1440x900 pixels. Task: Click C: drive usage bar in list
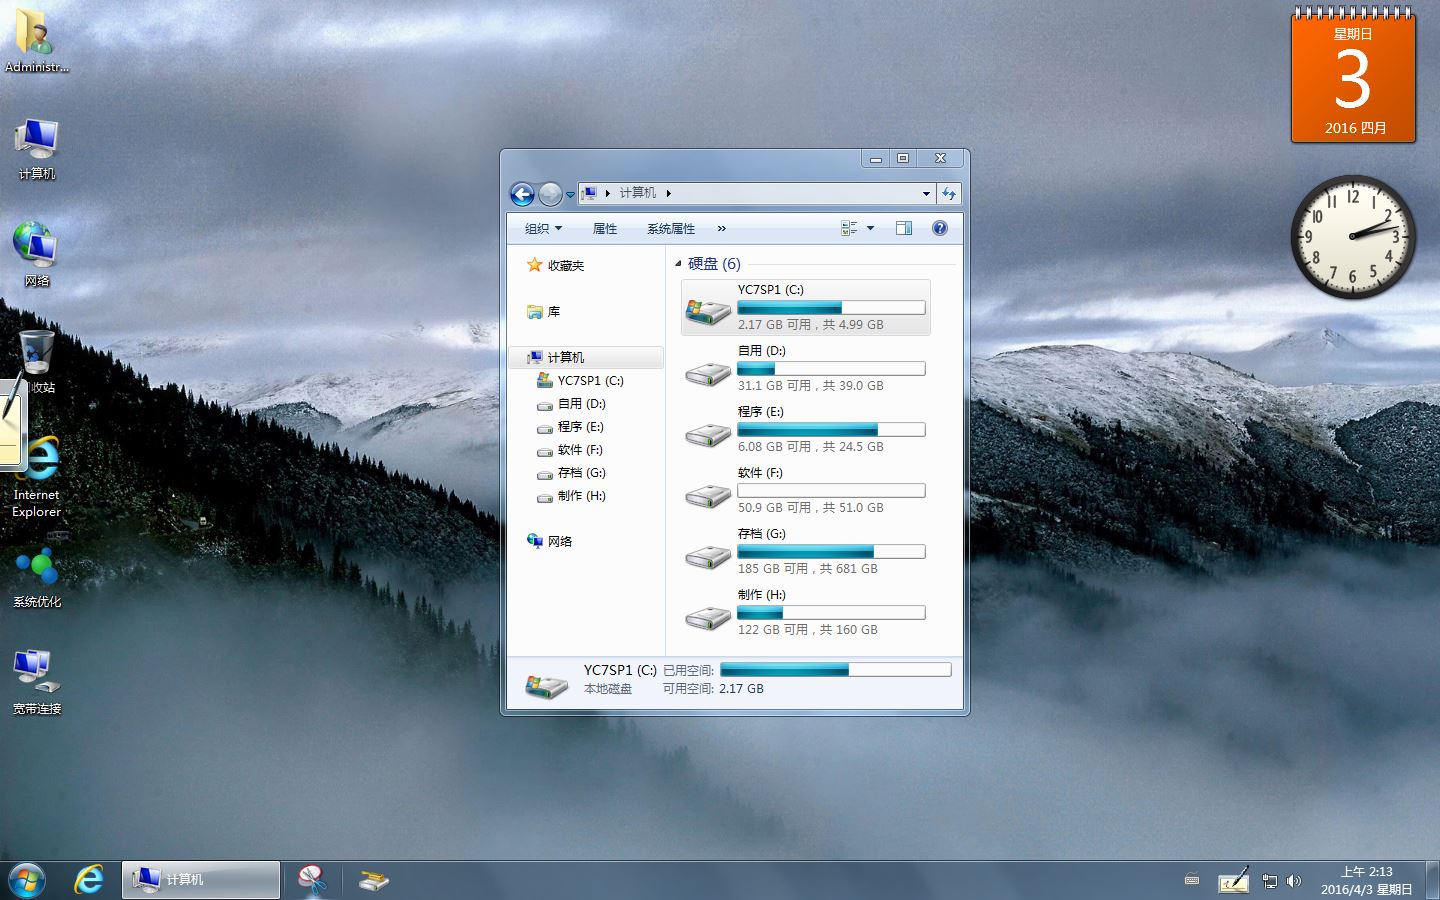tap(831, 308)
